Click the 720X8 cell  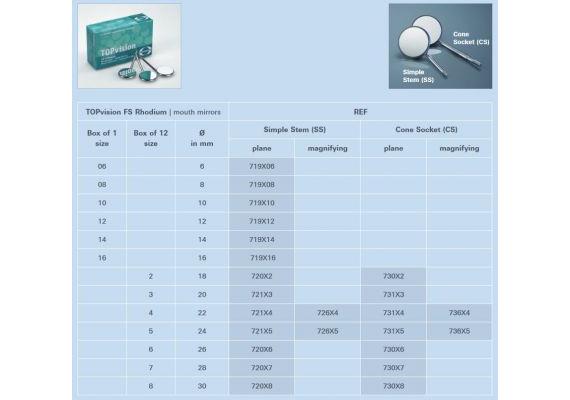[261, 386]
